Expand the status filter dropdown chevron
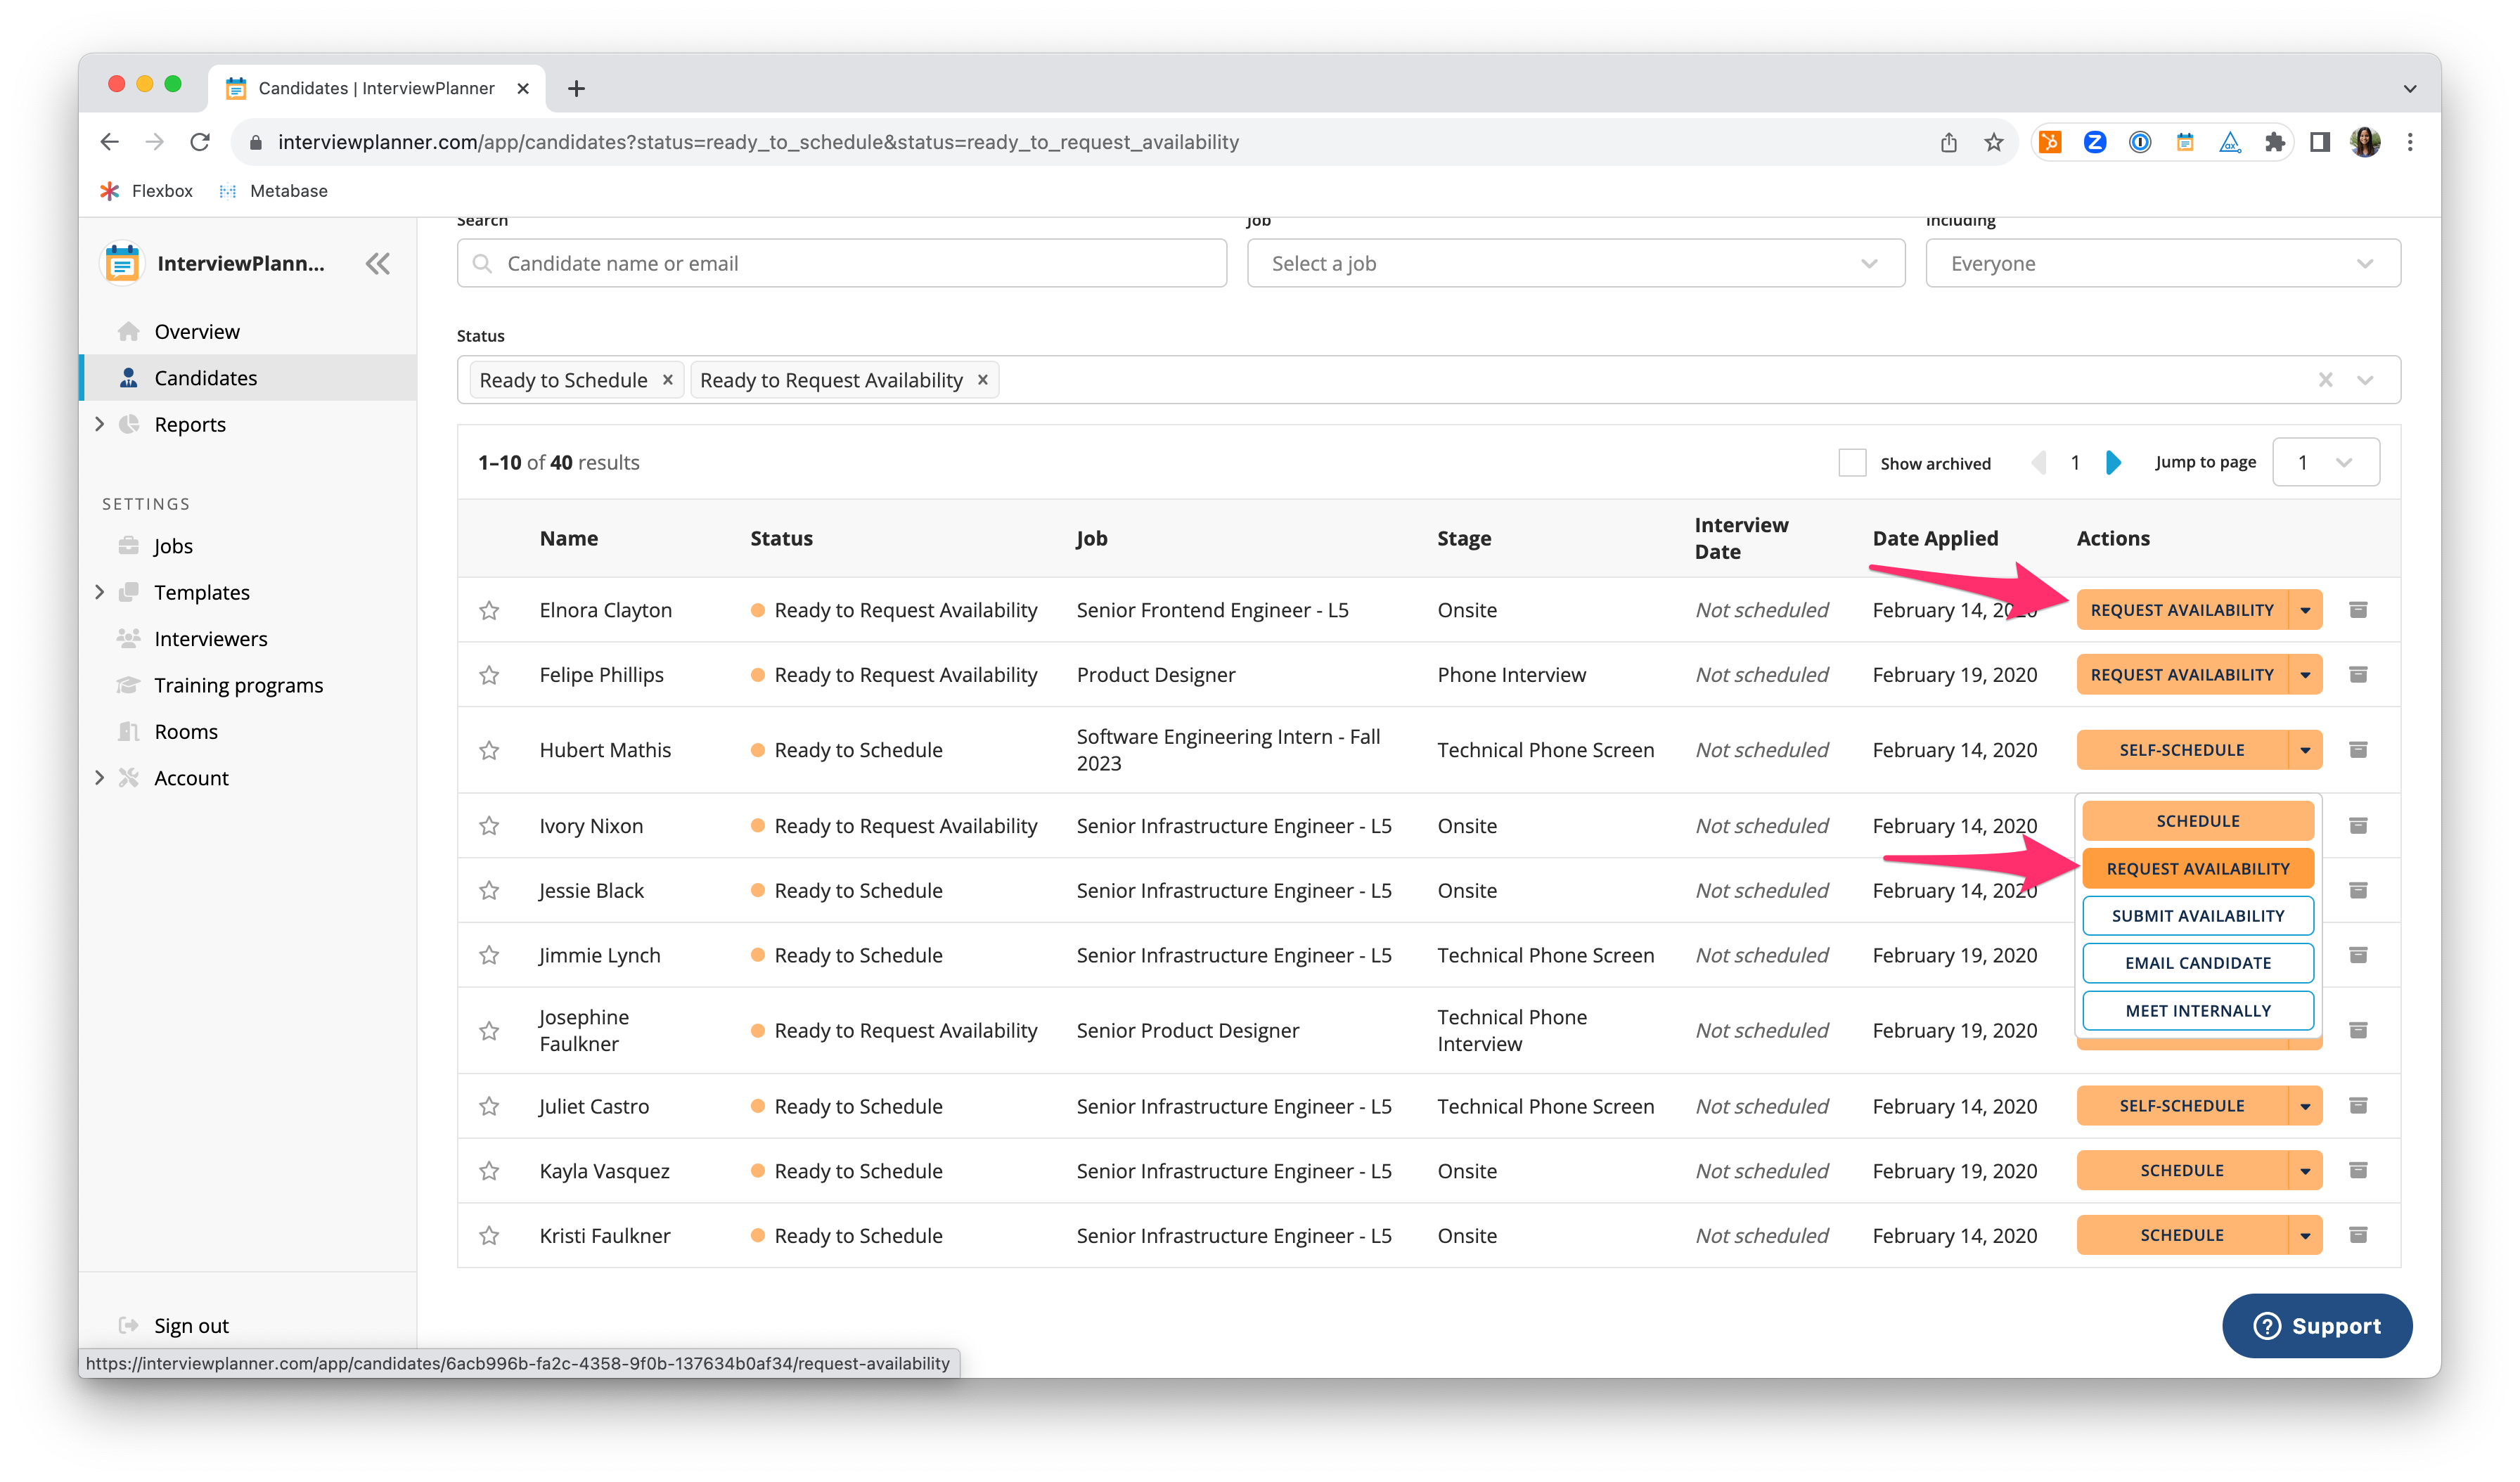The height and width of the screenshot is (1482, 2520). click(2365, 380)
